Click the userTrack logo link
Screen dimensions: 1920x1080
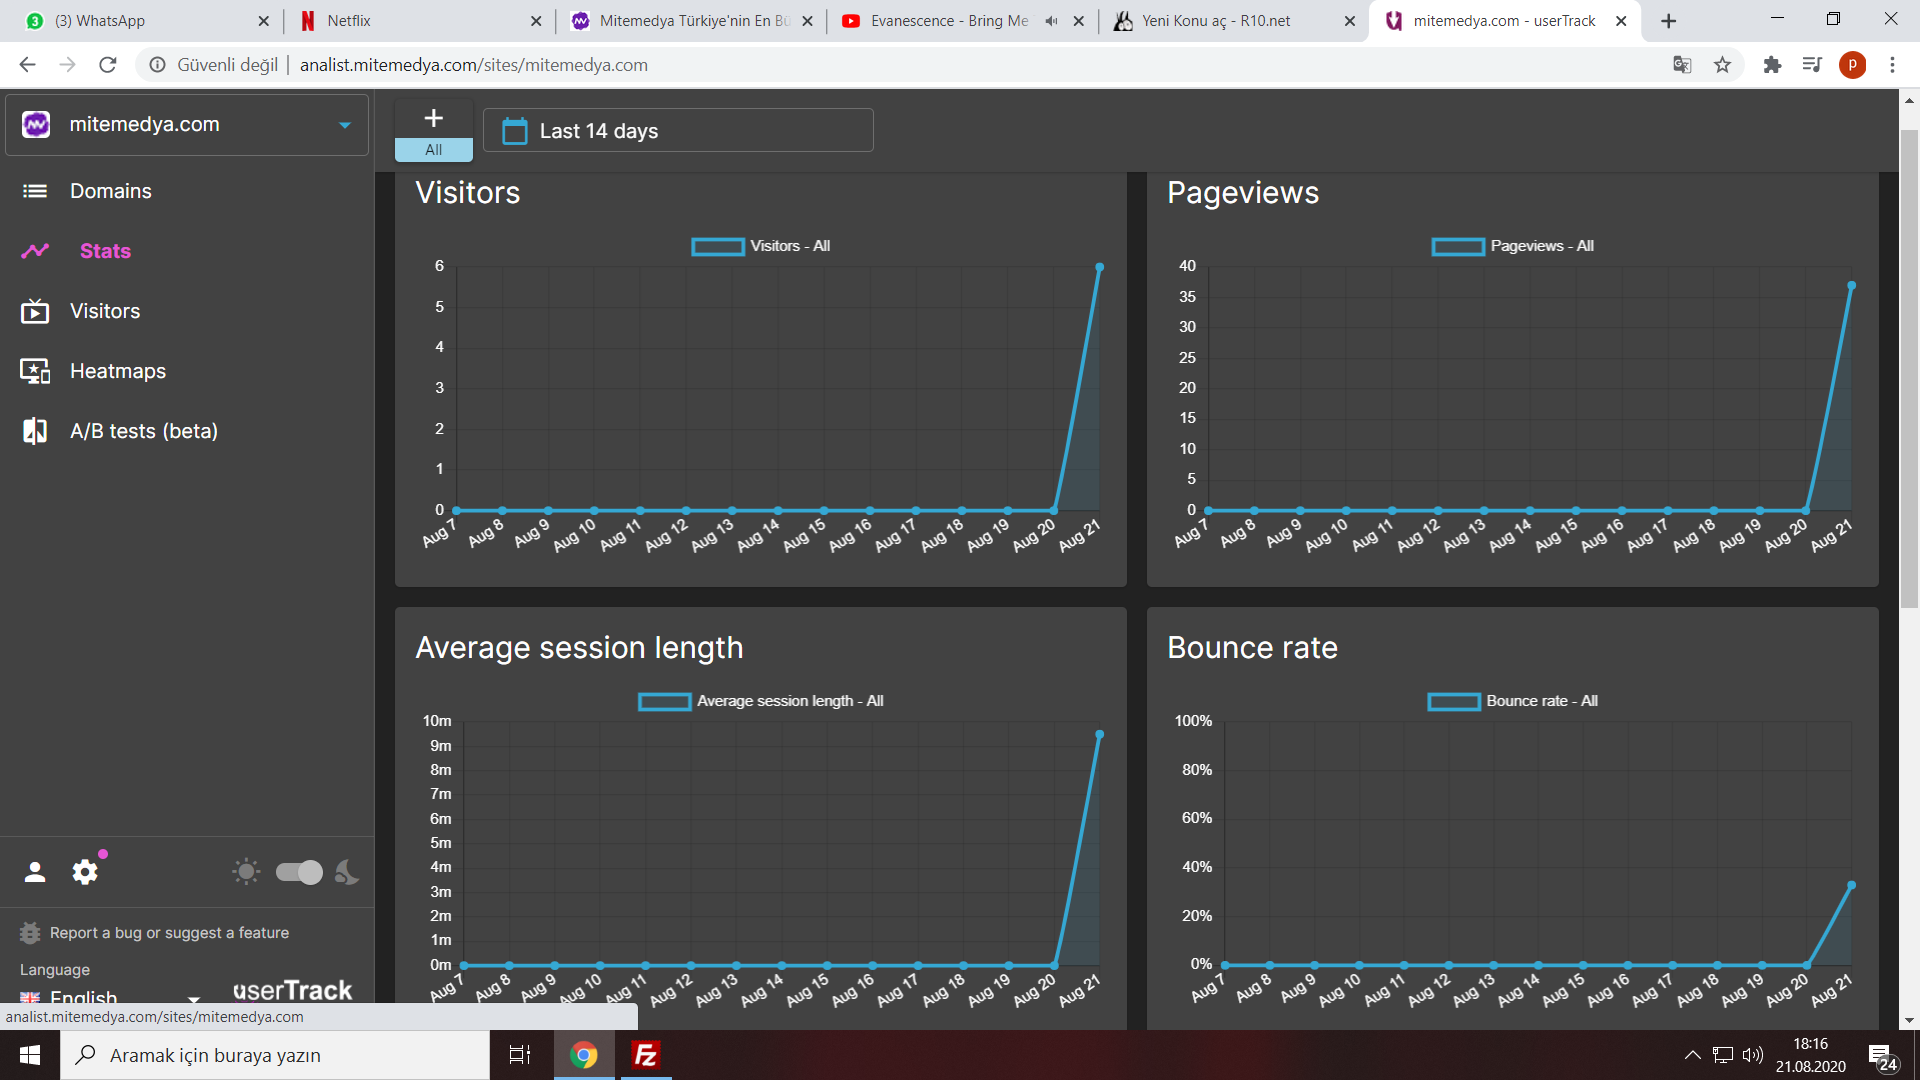pos(292,990)
